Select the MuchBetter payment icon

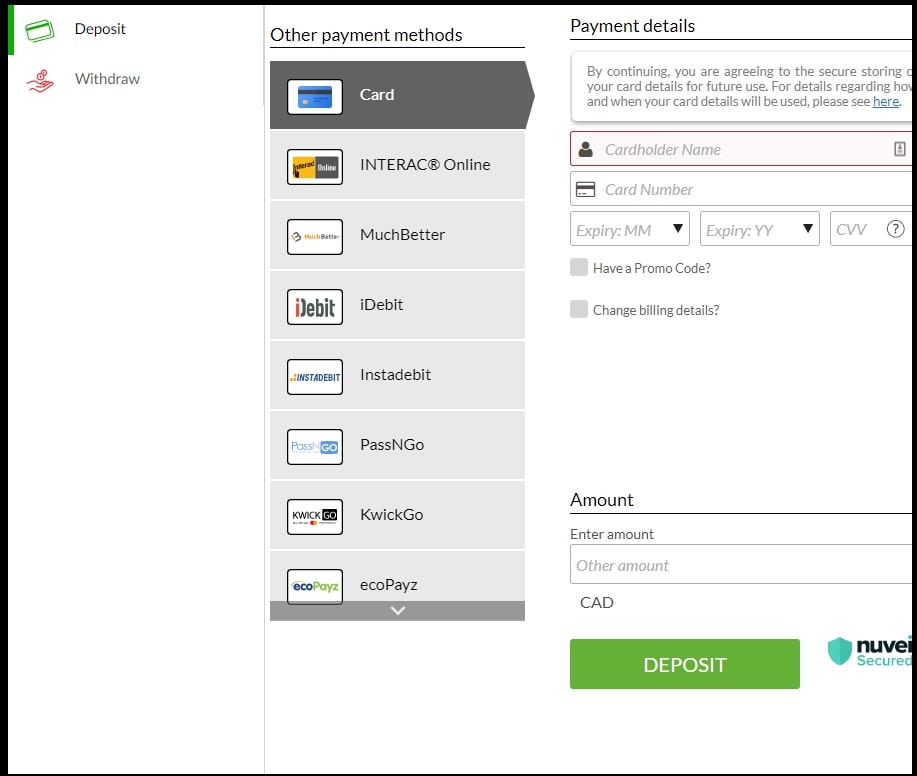click(x=314, y=236)
